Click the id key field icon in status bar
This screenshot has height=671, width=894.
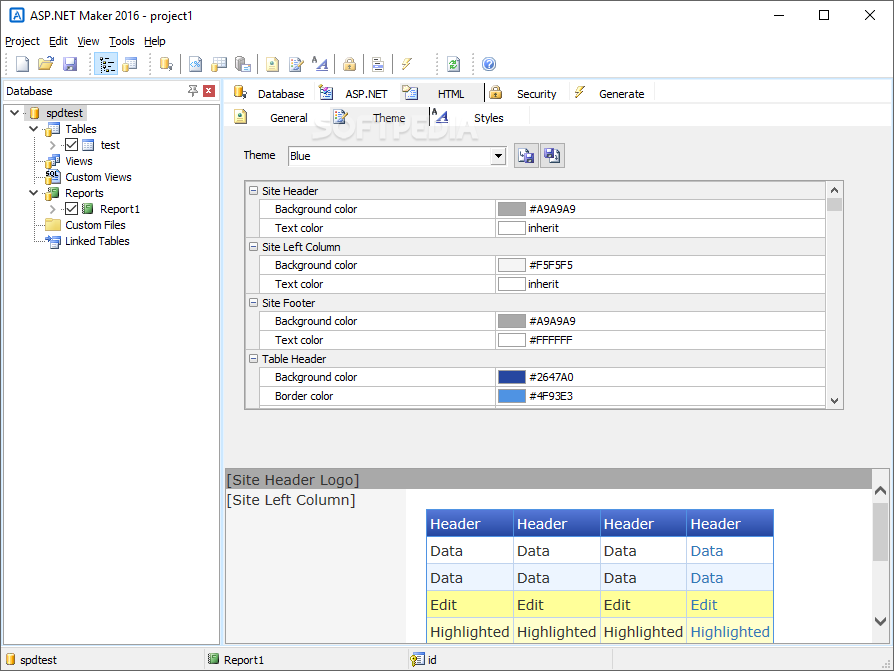(417, 660)
